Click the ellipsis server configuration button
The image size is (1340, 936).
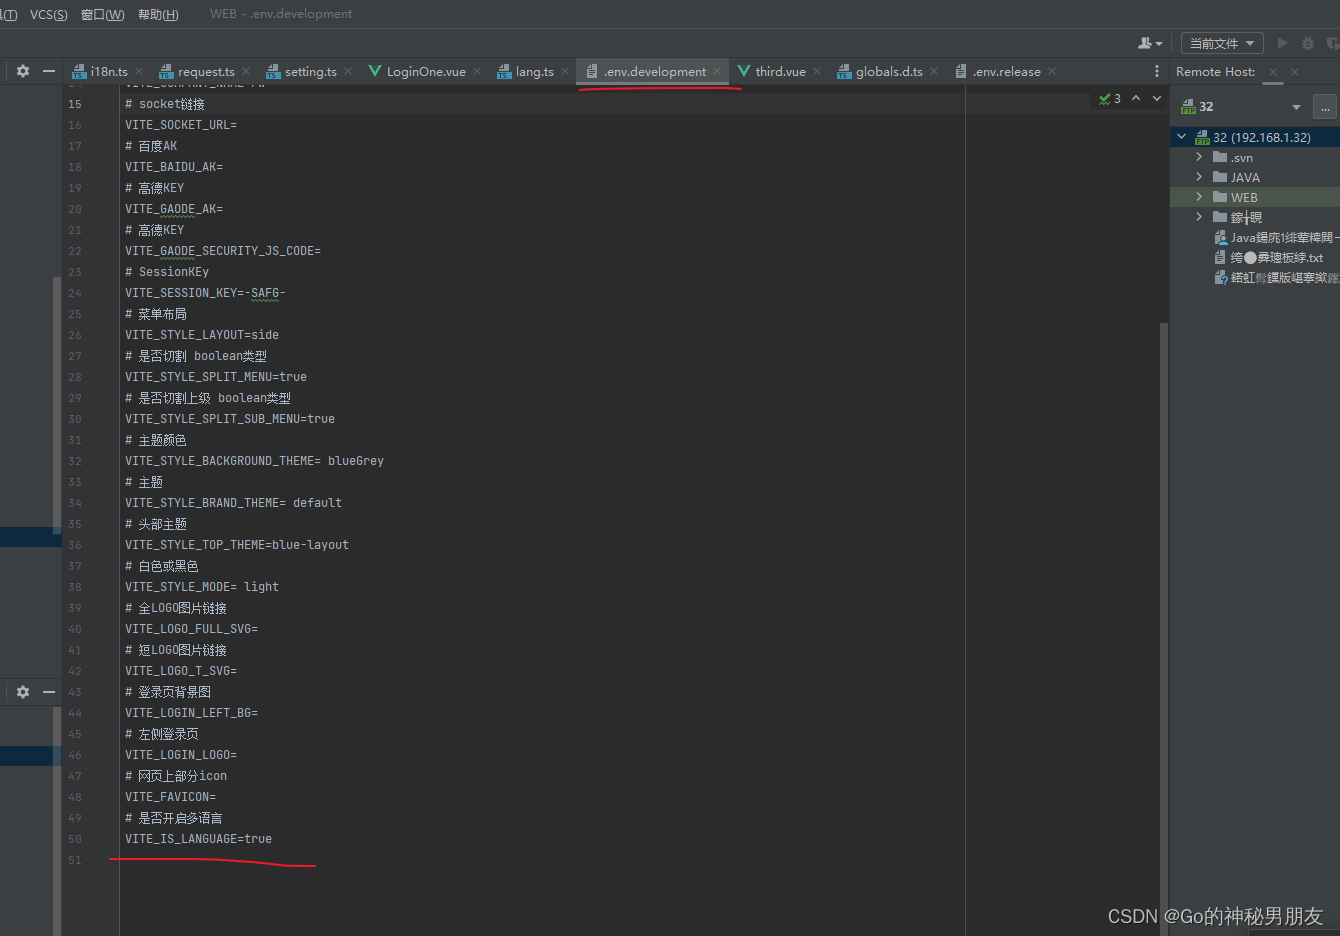(x=1325, y=107)
